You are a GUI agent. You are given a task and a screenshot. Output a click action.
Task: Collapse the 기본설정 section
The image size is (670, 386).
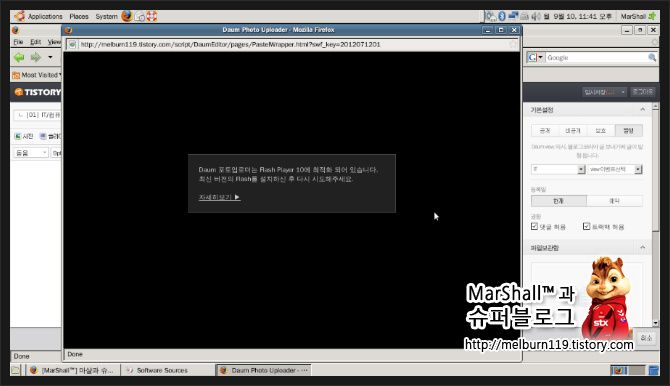[x=642, y=110]
